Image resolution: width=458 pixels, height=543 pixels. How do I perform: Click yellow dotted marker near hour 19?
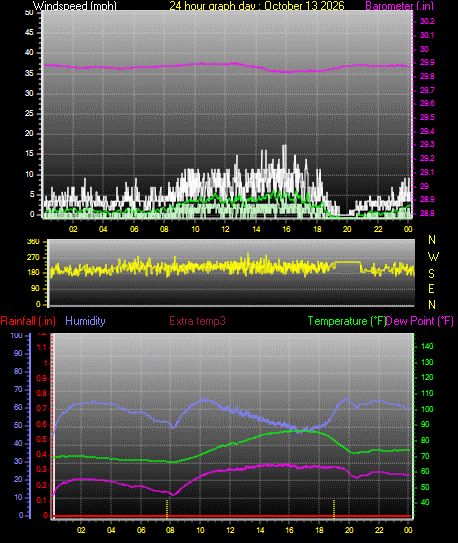pyautogui.click(x=334, y=509)
